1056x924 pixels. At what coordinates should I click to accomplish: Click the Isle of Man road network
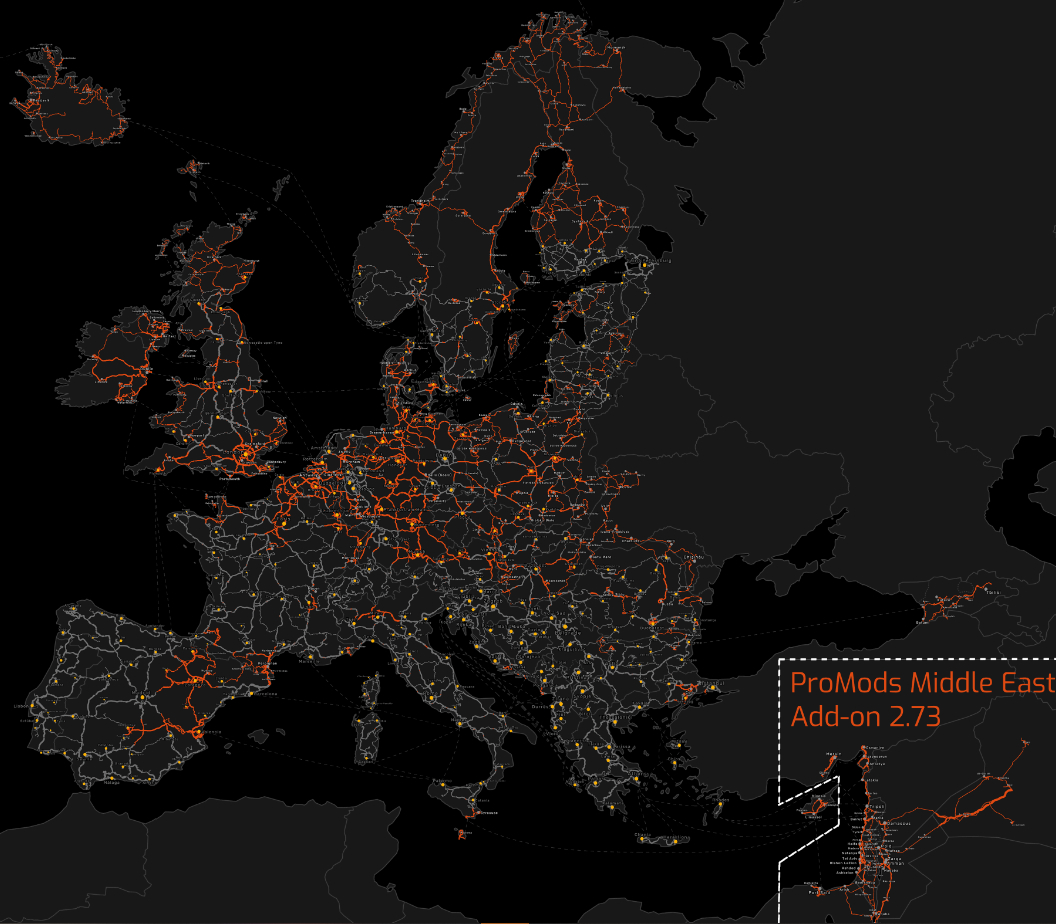[187, 351]
